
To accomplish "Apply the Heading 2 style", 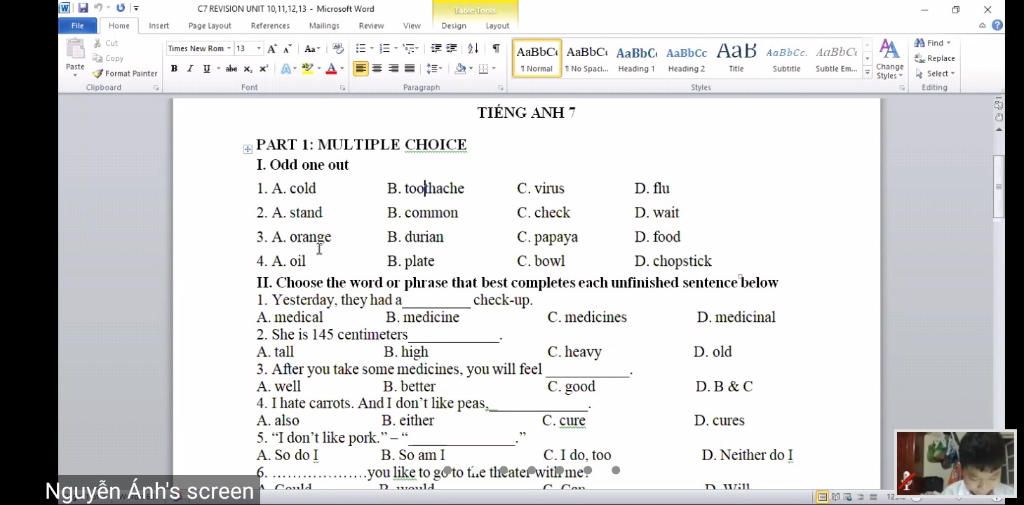I will (686, 58).
